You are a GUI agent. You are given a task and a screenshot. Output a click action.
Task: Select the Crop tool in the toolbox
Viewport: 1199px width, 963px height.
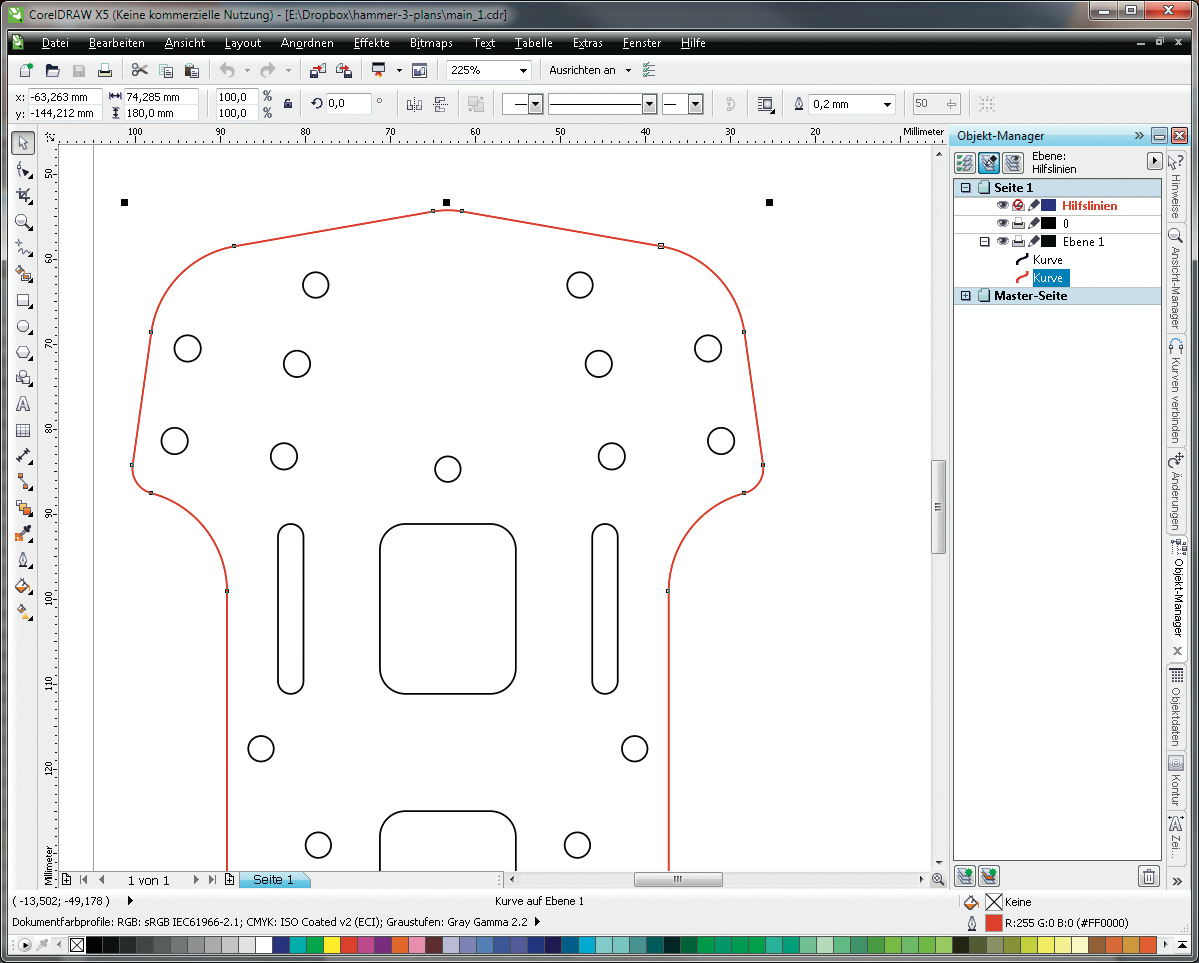[x=23, y=196]
